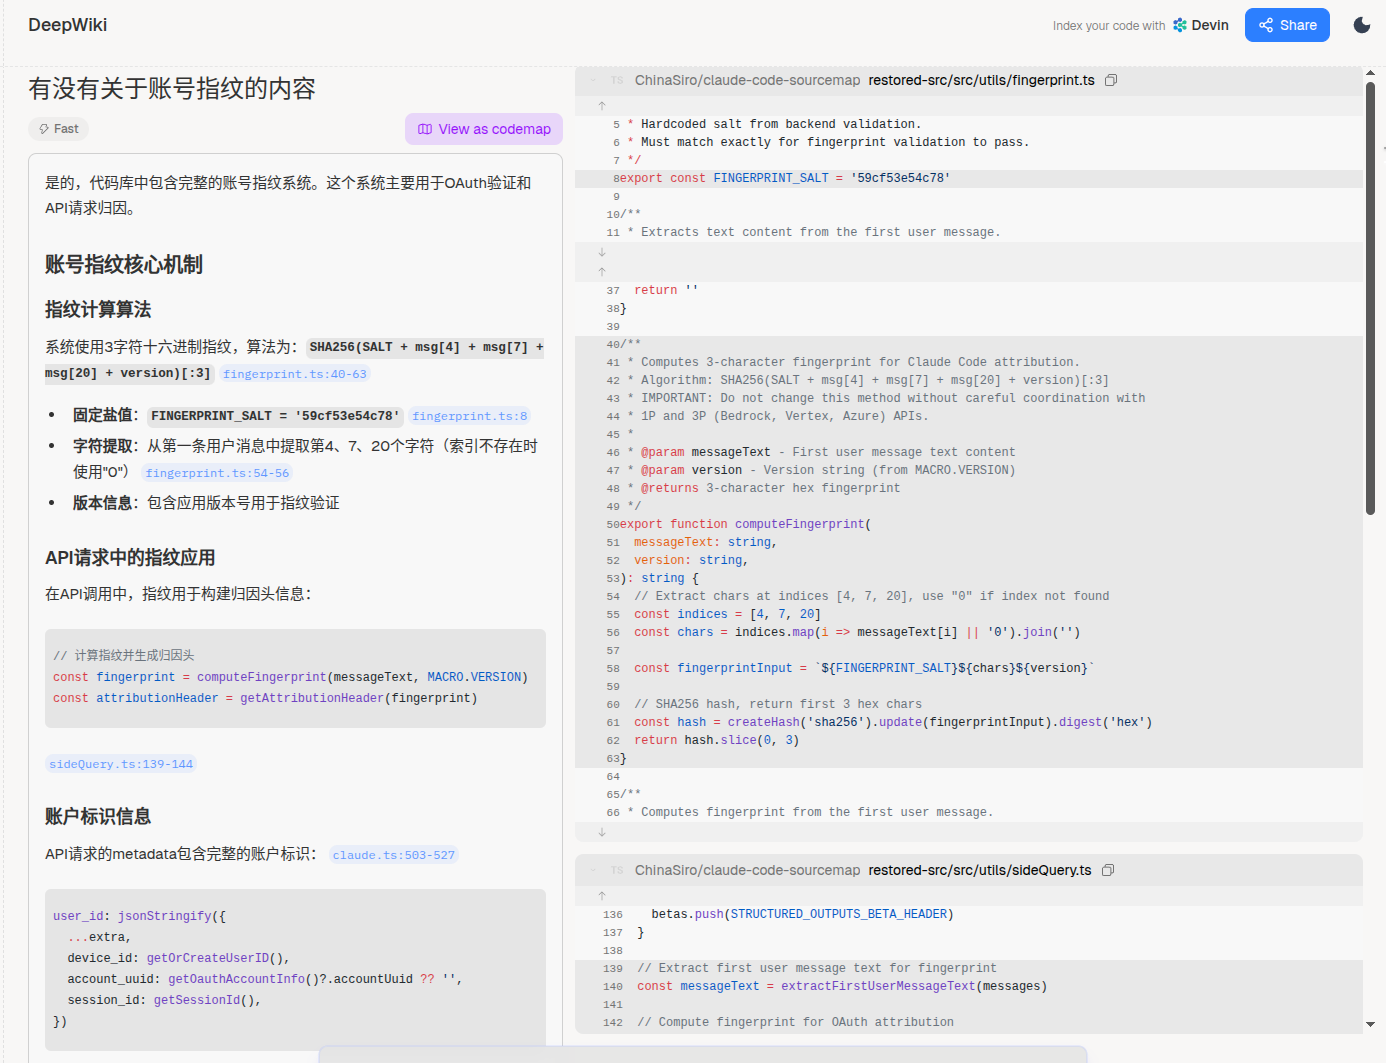This screenshot has width=1386, height=1063.
Task: Click the Share button
Action: (1287, 25)
